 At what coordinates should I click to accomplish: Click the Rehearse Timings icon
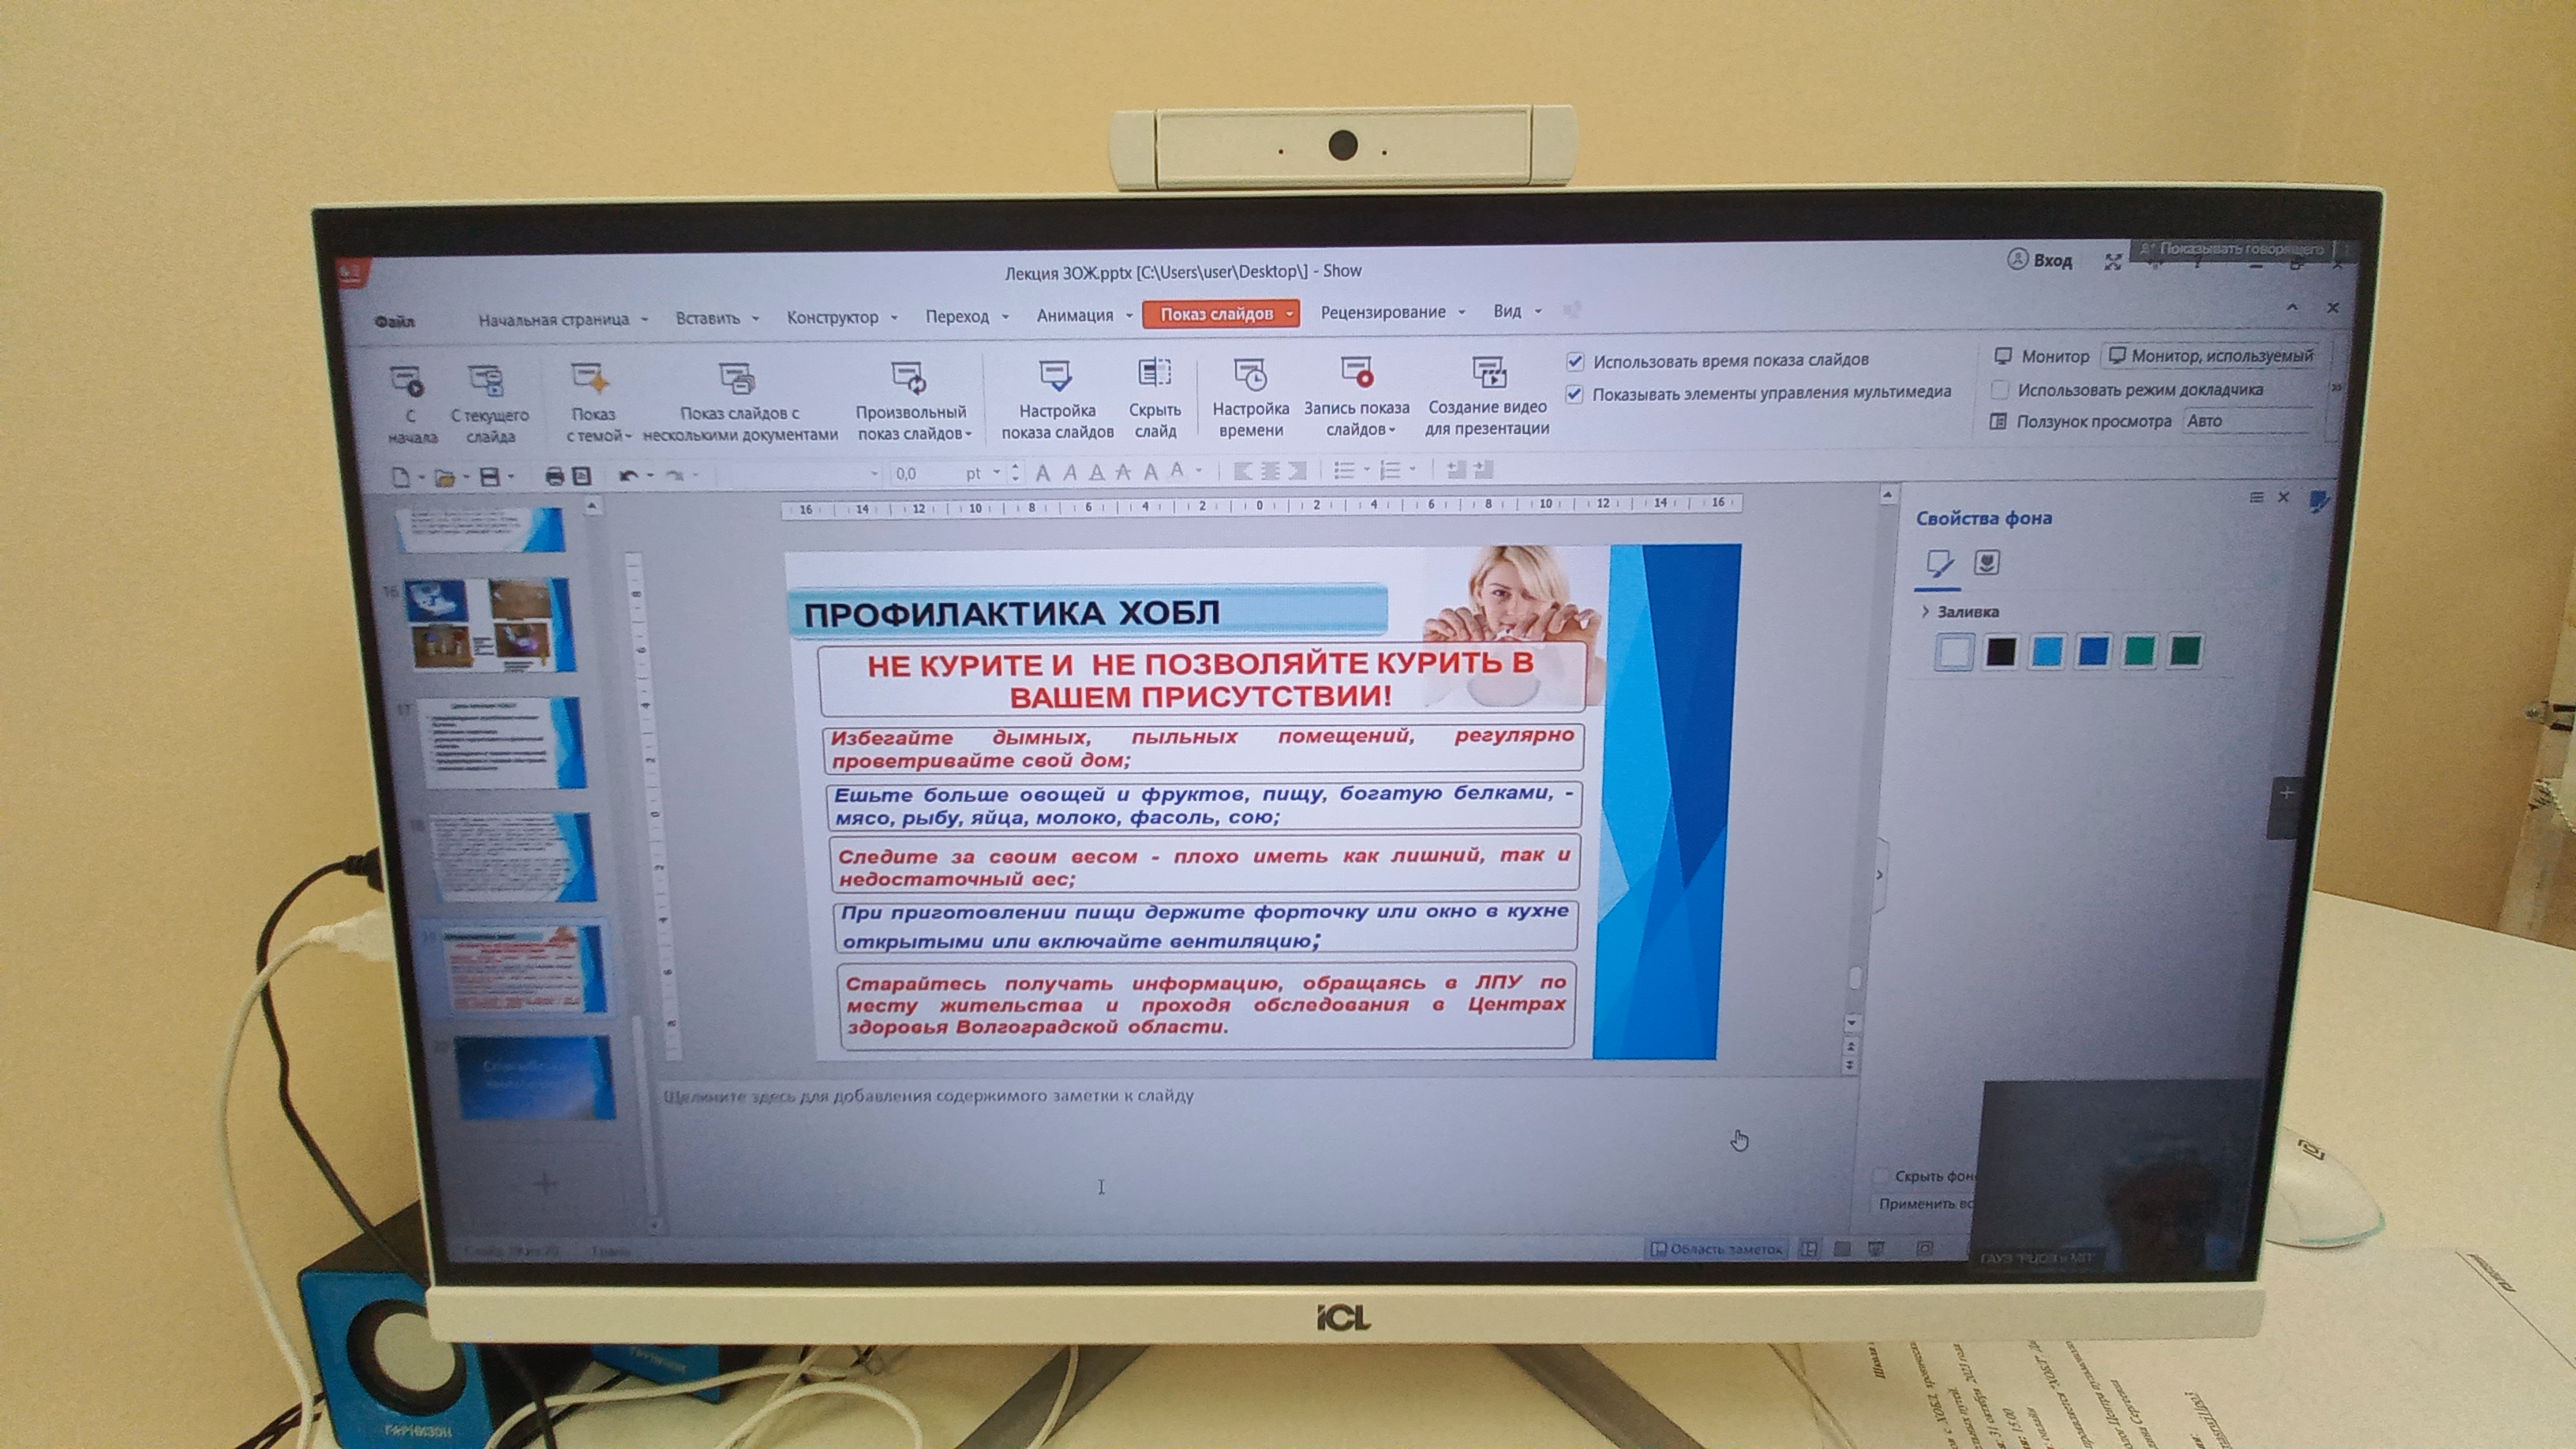click(1250, 375)
